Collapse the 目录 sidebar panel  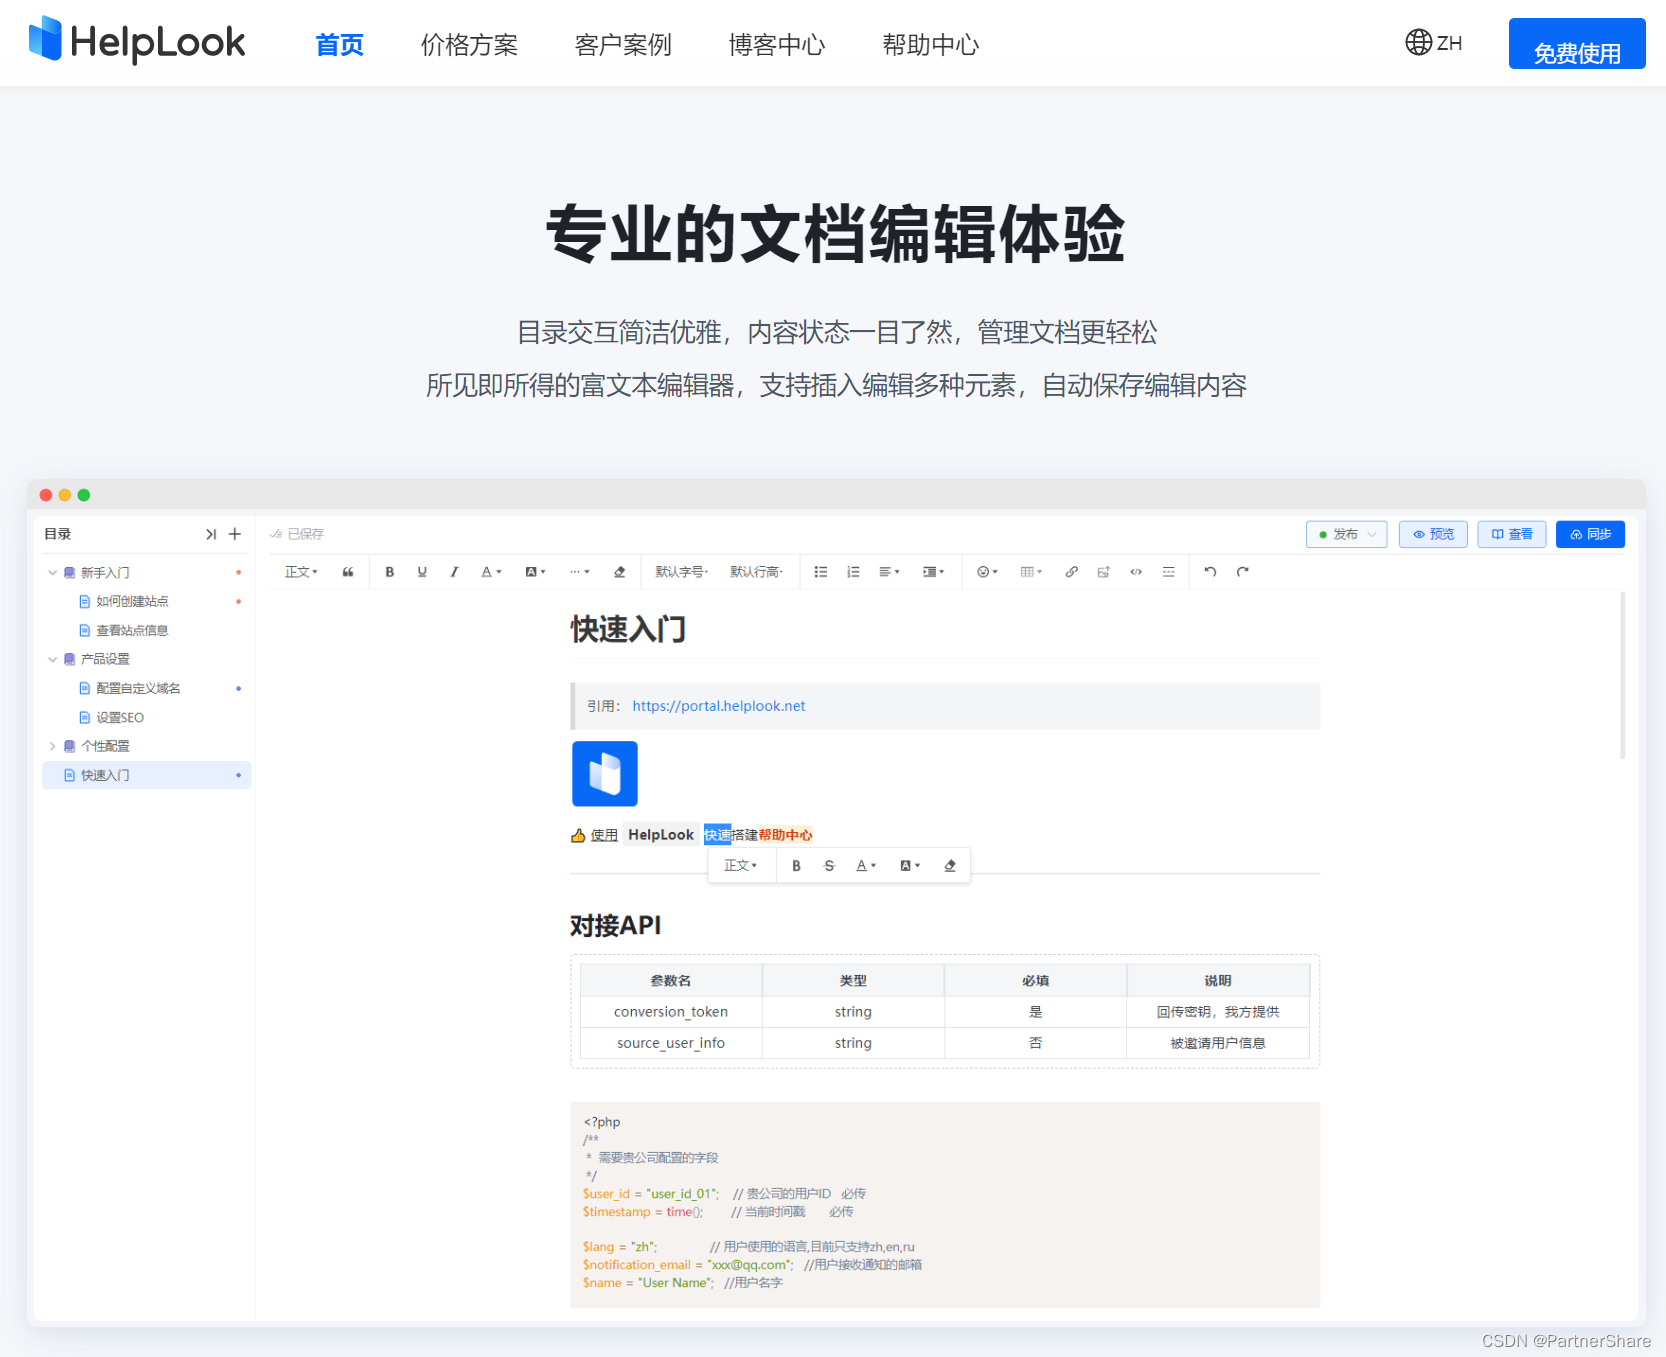[x=211, y=534]
